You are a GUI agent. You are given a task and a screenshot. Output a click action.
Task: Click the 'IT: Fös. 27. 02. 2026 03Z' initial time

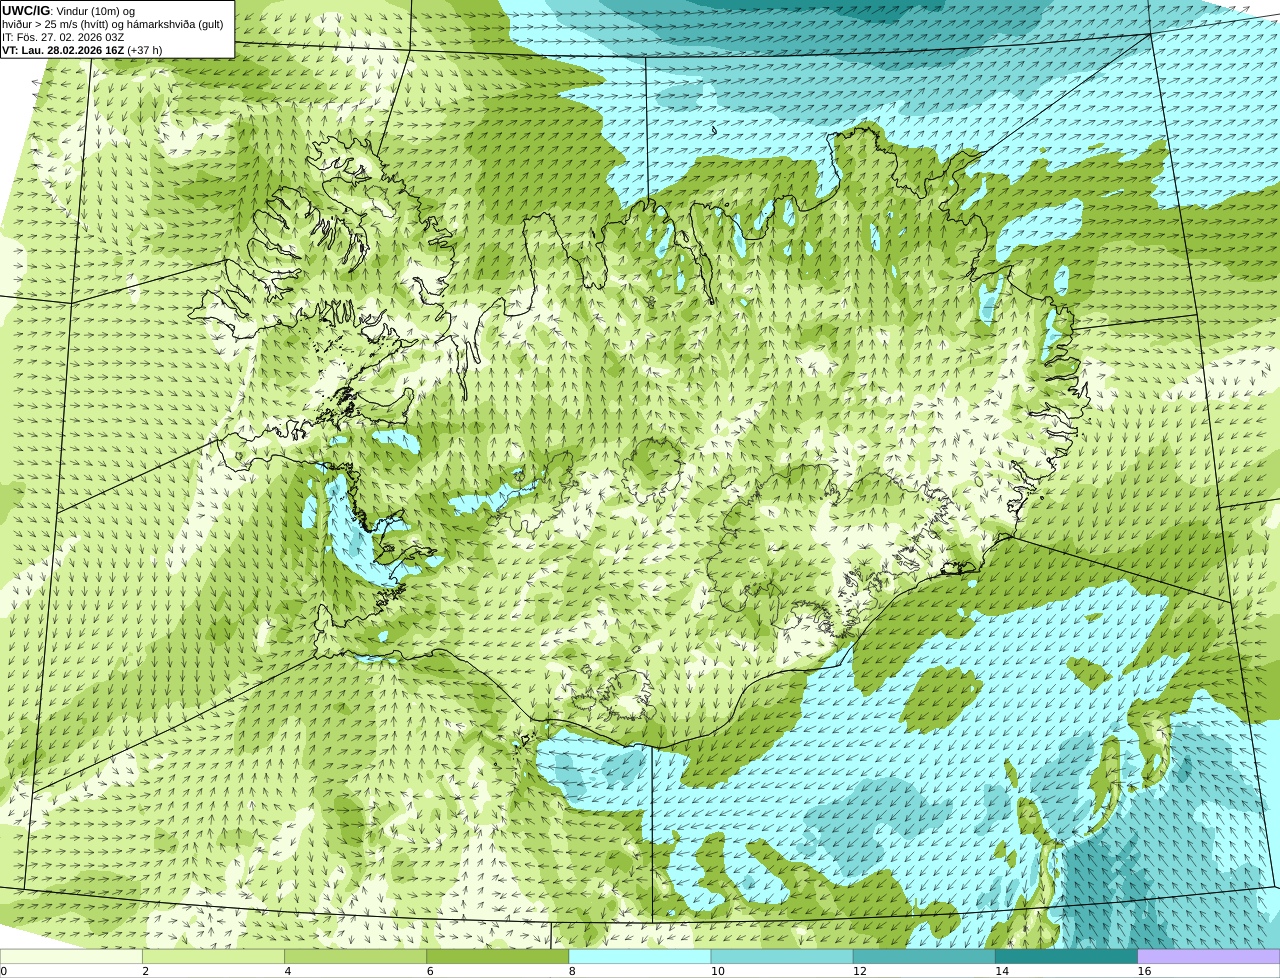63,37
